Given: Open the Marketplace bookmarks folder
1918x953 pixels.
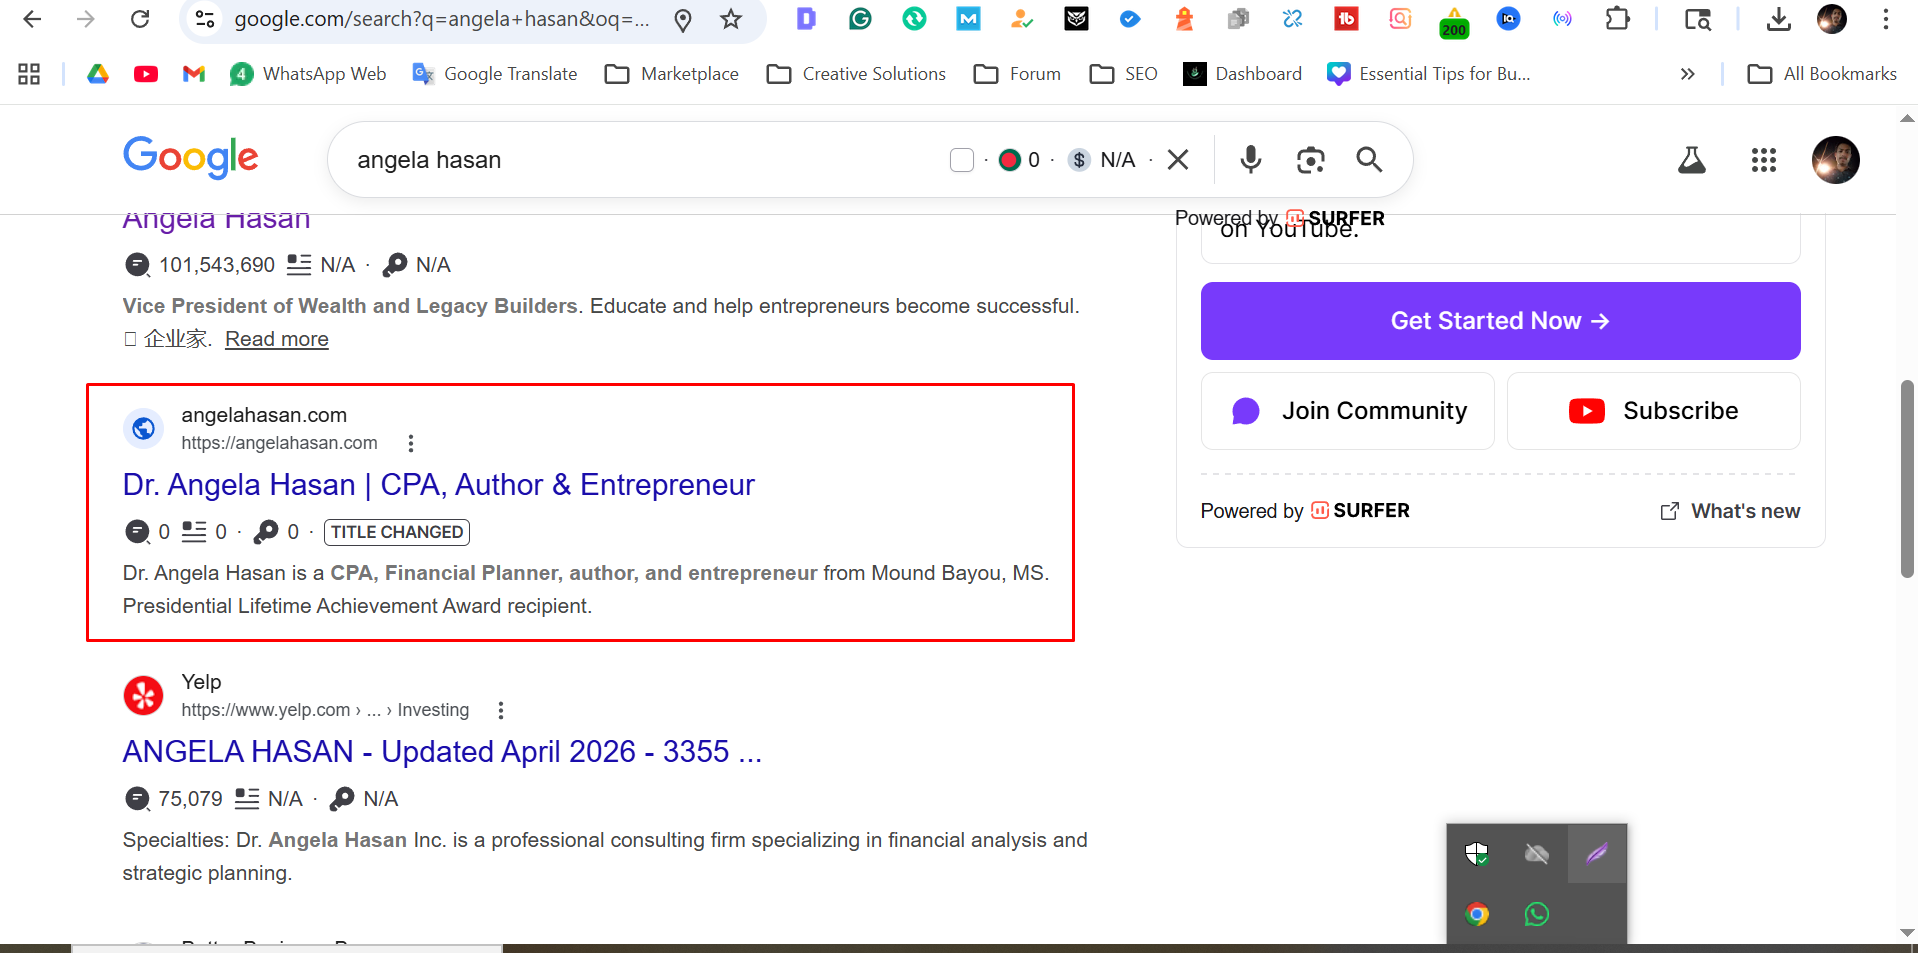Looking at the screenshot, I should pos(672,74).
